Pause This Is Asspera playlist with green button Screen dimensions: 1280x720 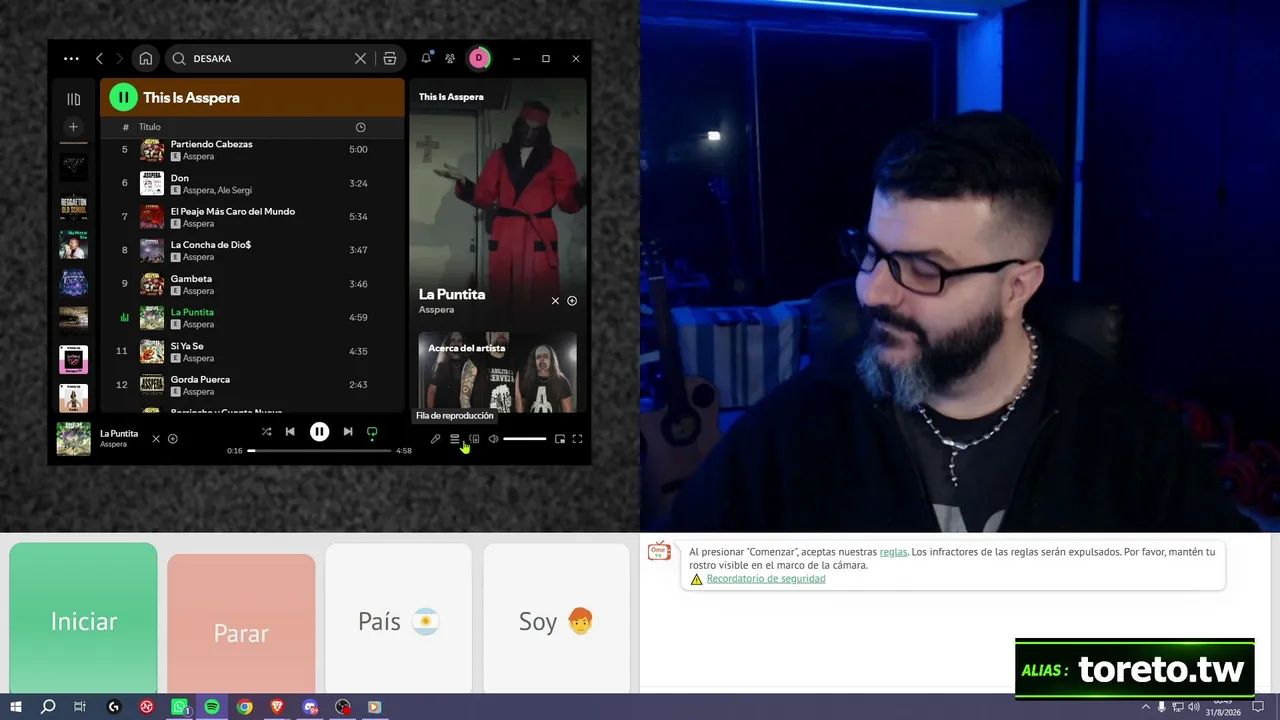123,97
